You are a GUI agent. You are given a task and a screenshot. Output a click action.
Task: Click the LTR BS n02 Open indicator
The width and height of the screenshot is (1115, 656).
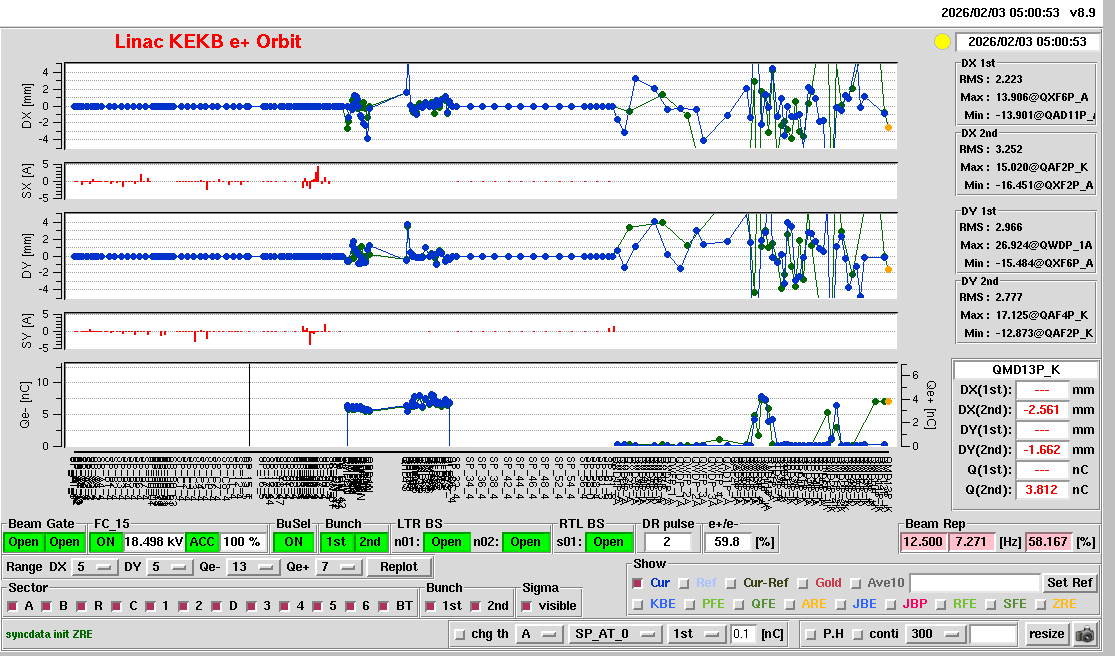(x=525, y=542)
